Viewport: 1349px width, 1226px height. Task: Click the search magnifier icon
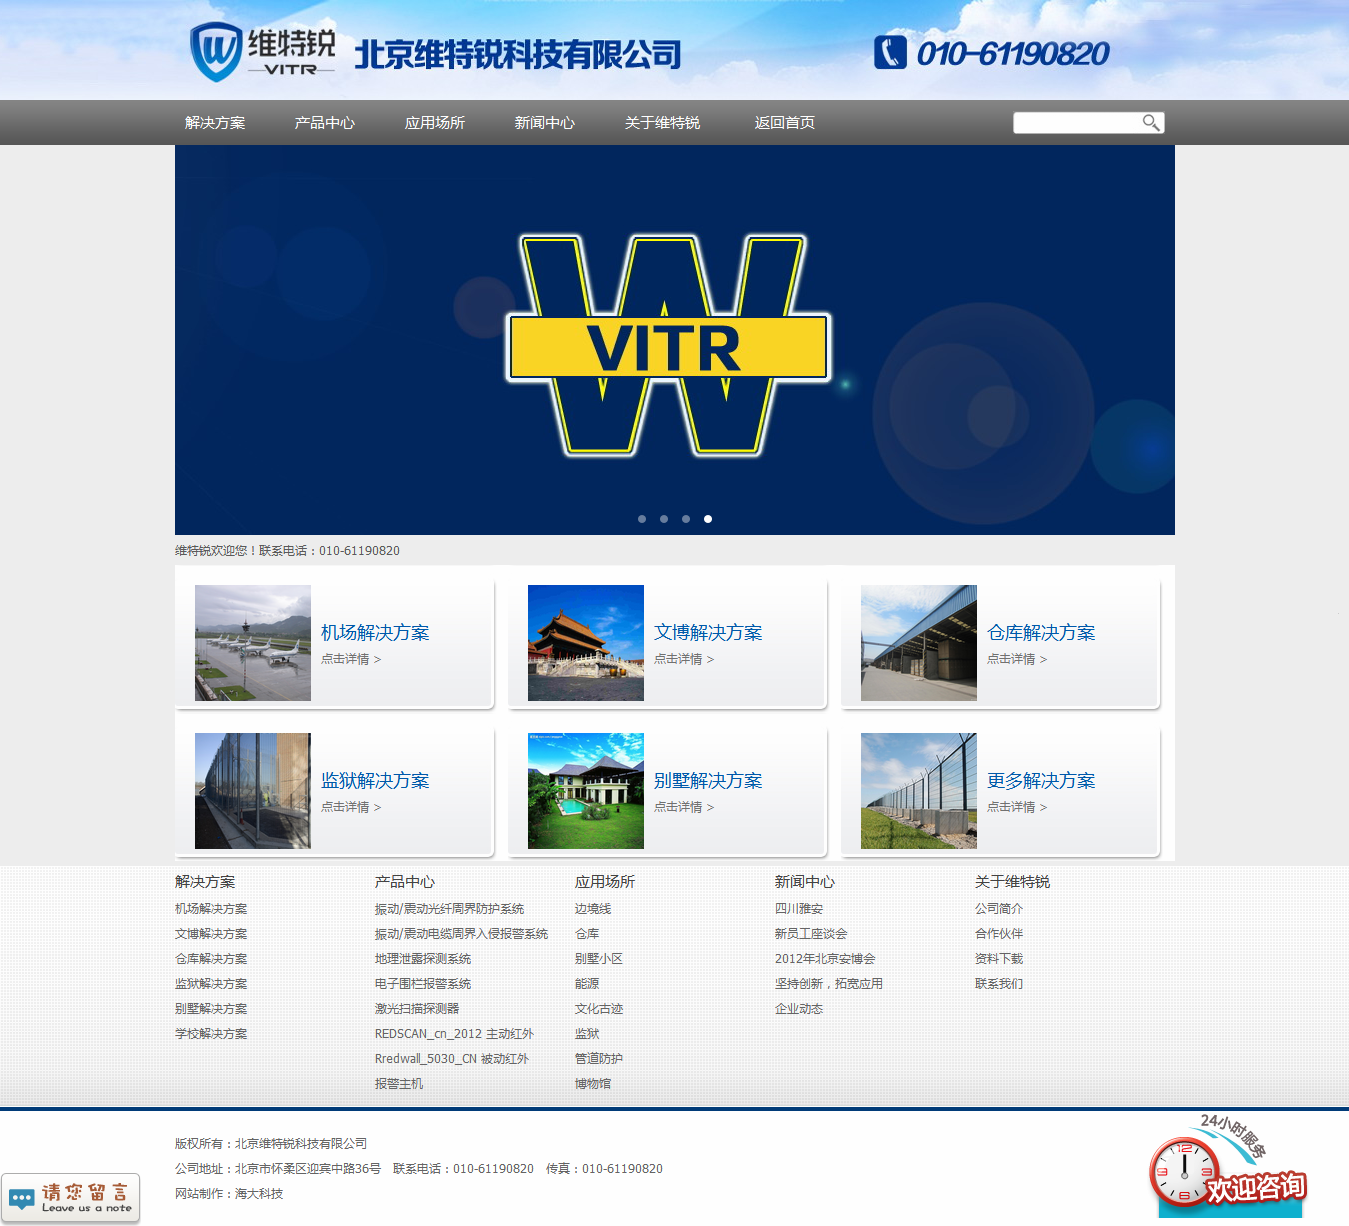tap(1151, 122)
